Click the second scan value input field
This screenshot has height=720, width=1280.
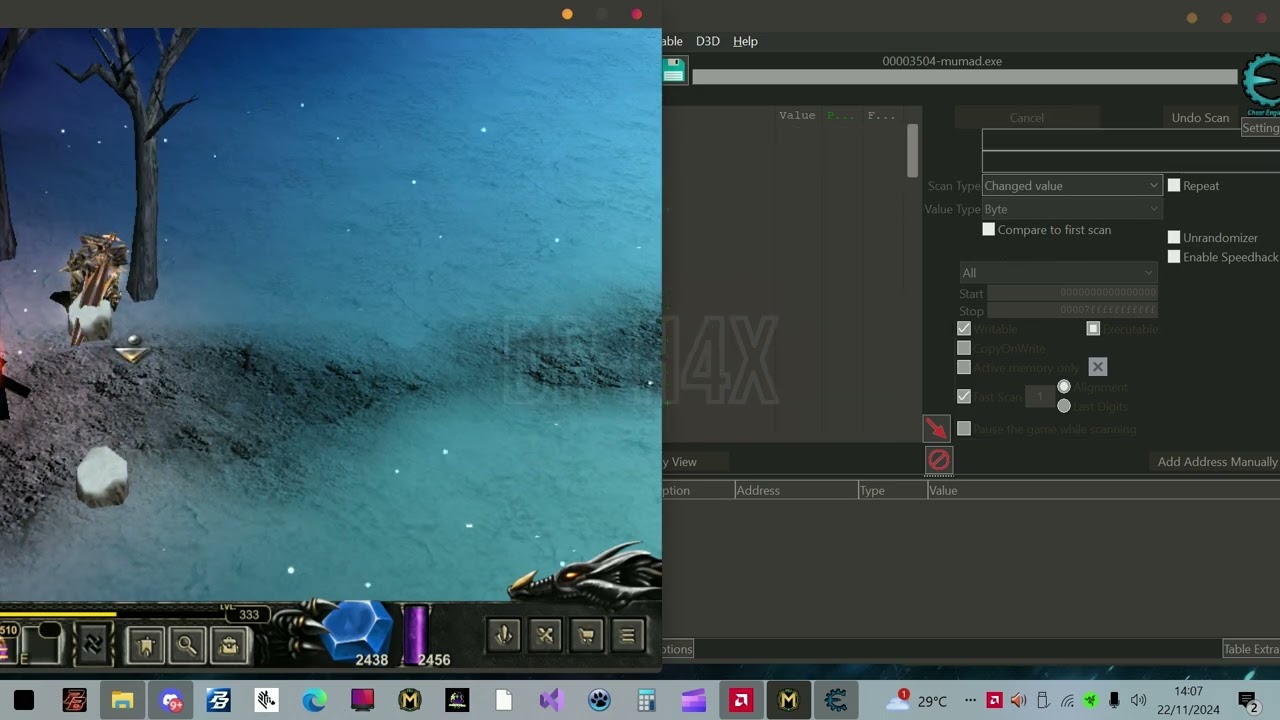(x=1131, y=162)
